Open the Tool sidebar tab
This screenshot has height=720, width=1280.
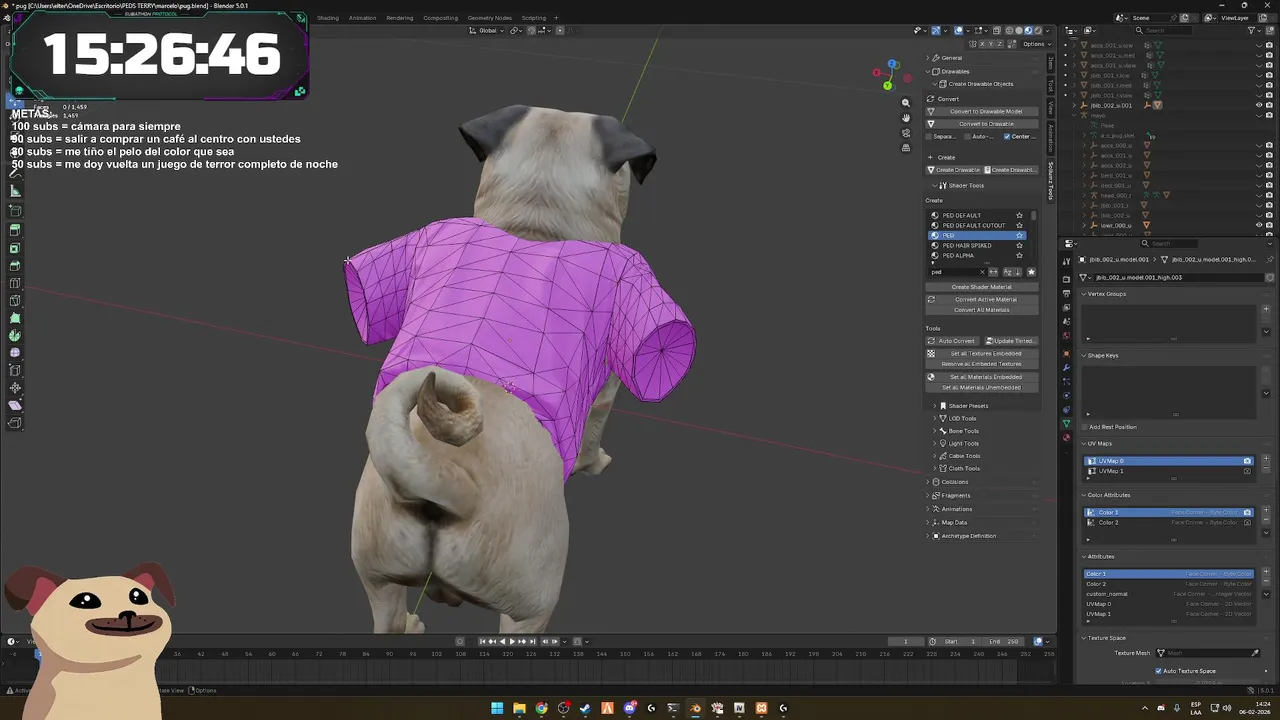(x=1051, y=85)
